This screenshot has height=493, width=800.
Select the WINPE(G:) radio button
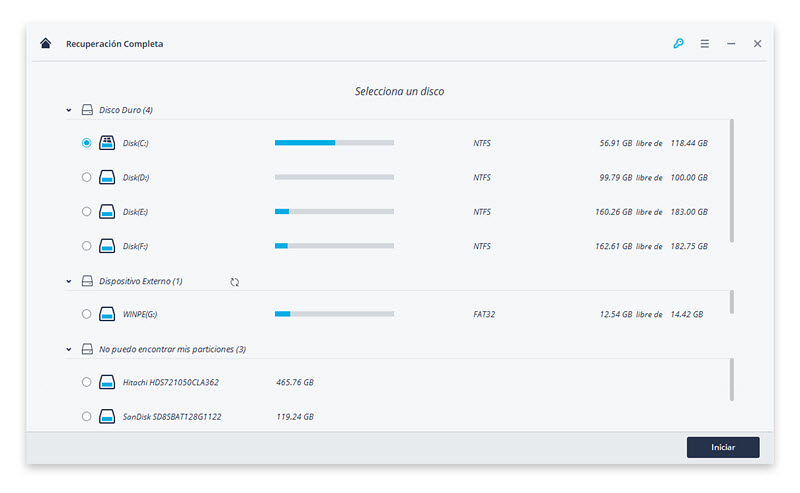coord(86,314)
